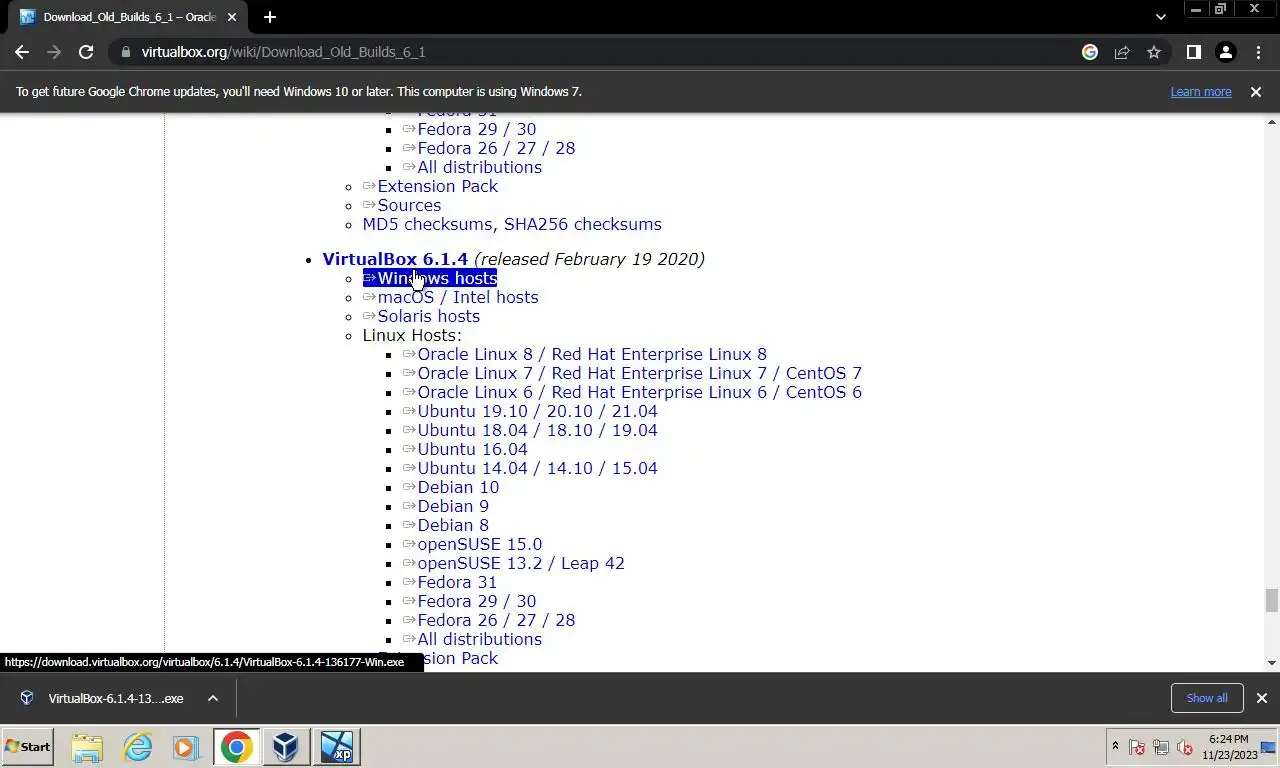Open Oracle Linux 6 / CentOS 6 link
The height and width of the screenshot is (768, 1280).
pyautogui.click(x=632, y=392)
